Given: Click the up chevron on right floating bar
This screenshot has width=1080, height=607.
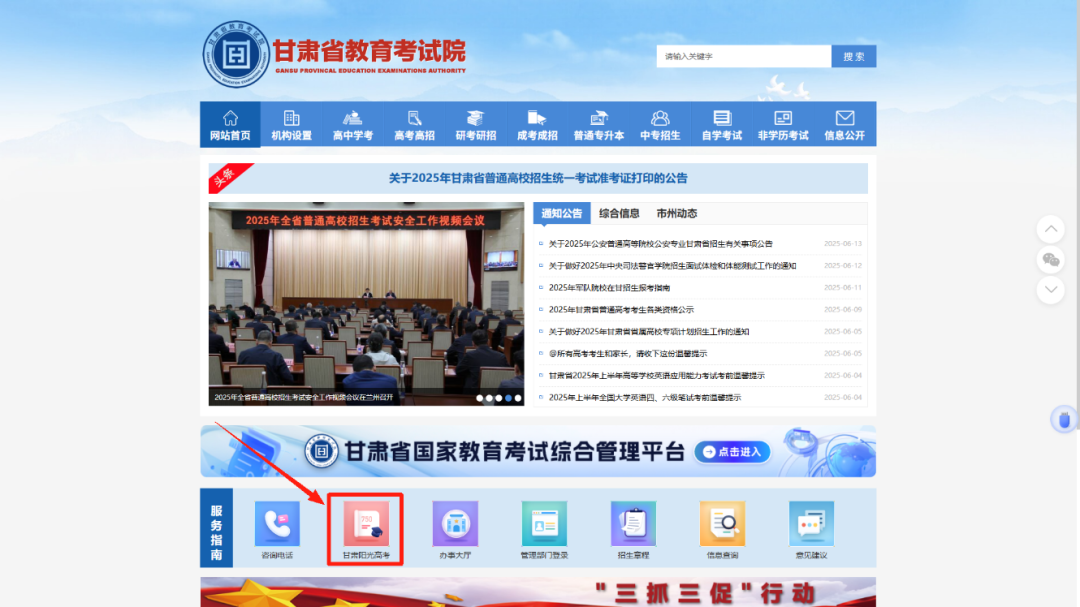Looking at the screenshot, I should (1050, 229).
